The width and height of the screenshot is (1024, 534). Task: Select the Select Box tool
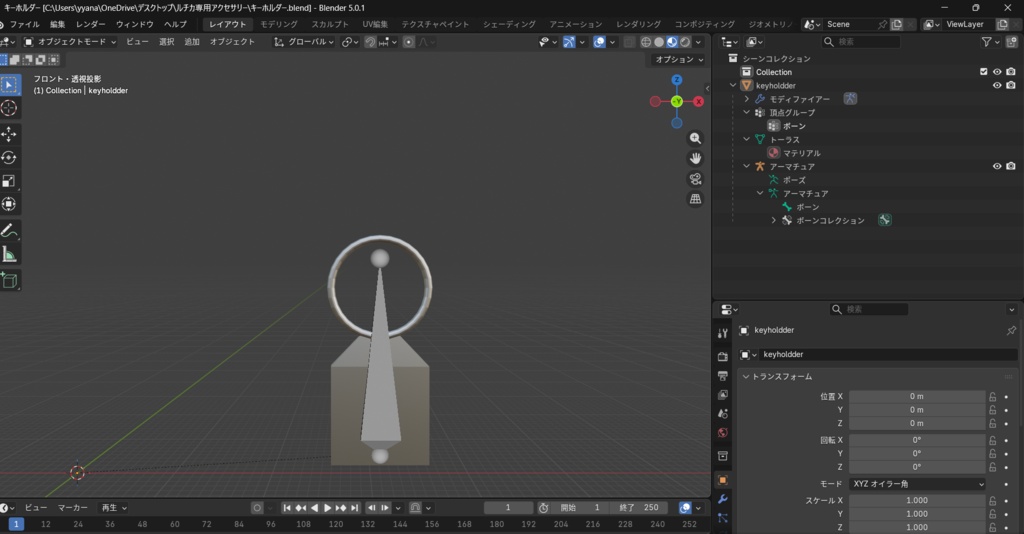9,85
